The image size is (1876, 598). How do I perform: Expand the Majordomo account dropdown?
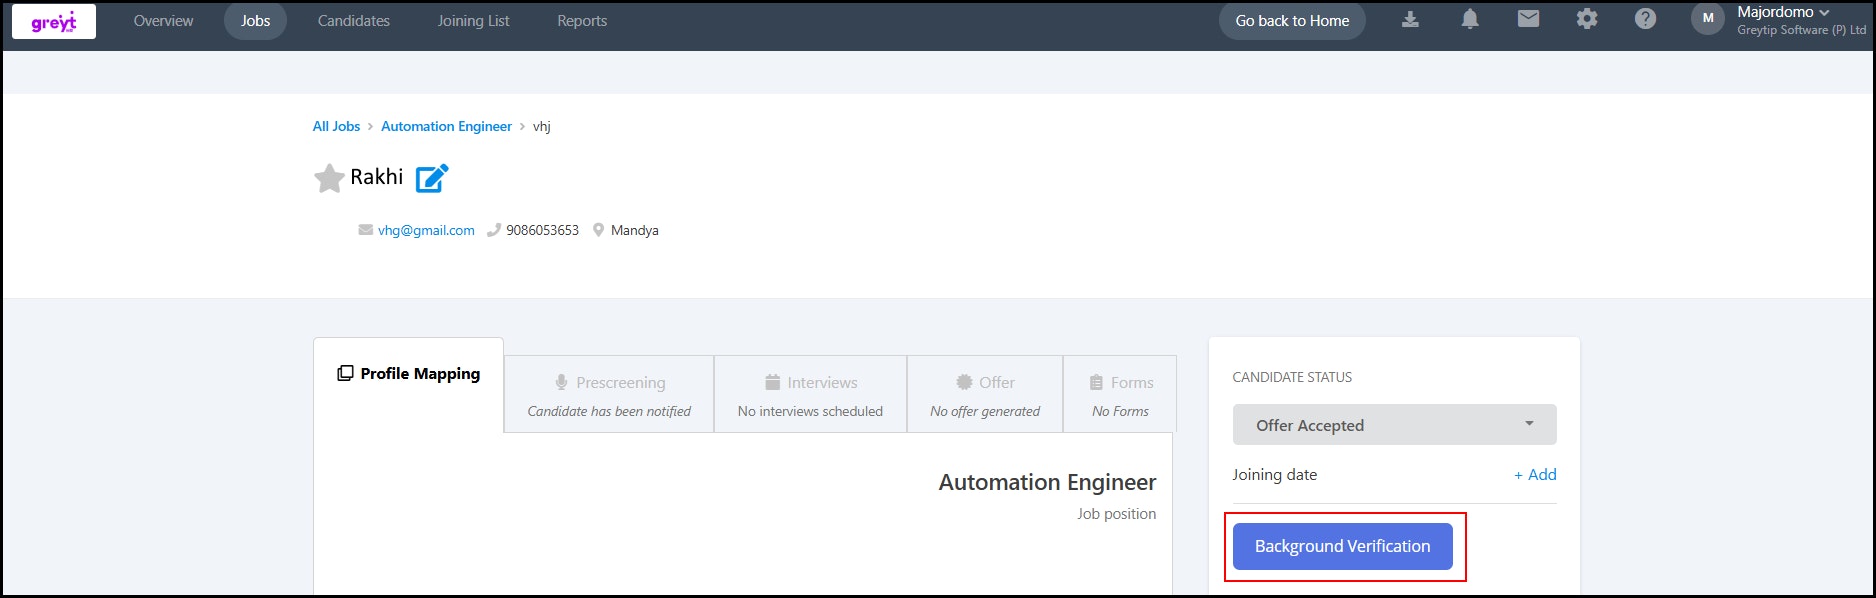tap(1783, 12)
